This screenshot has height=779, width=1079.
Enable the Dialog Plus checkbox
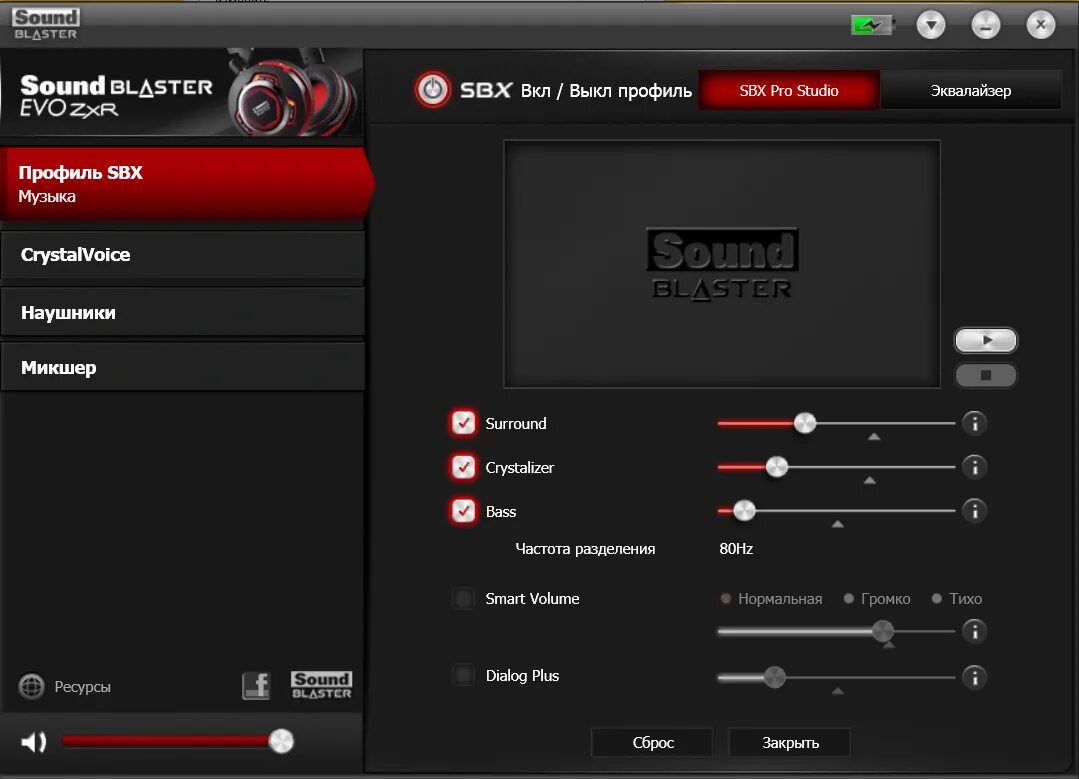pyautogui.click(x=463, y=675)
